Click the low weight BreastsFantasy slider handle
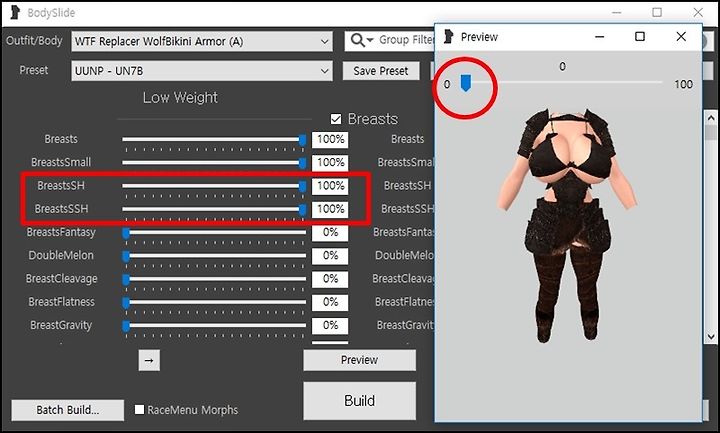The width and height of the screenshot is (720, 433). tap(126, 233)
